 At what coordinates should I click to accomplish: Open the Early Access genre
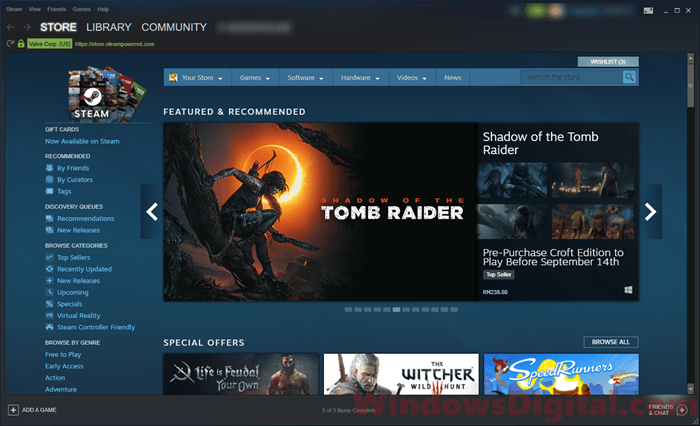(x=64, y=366)
